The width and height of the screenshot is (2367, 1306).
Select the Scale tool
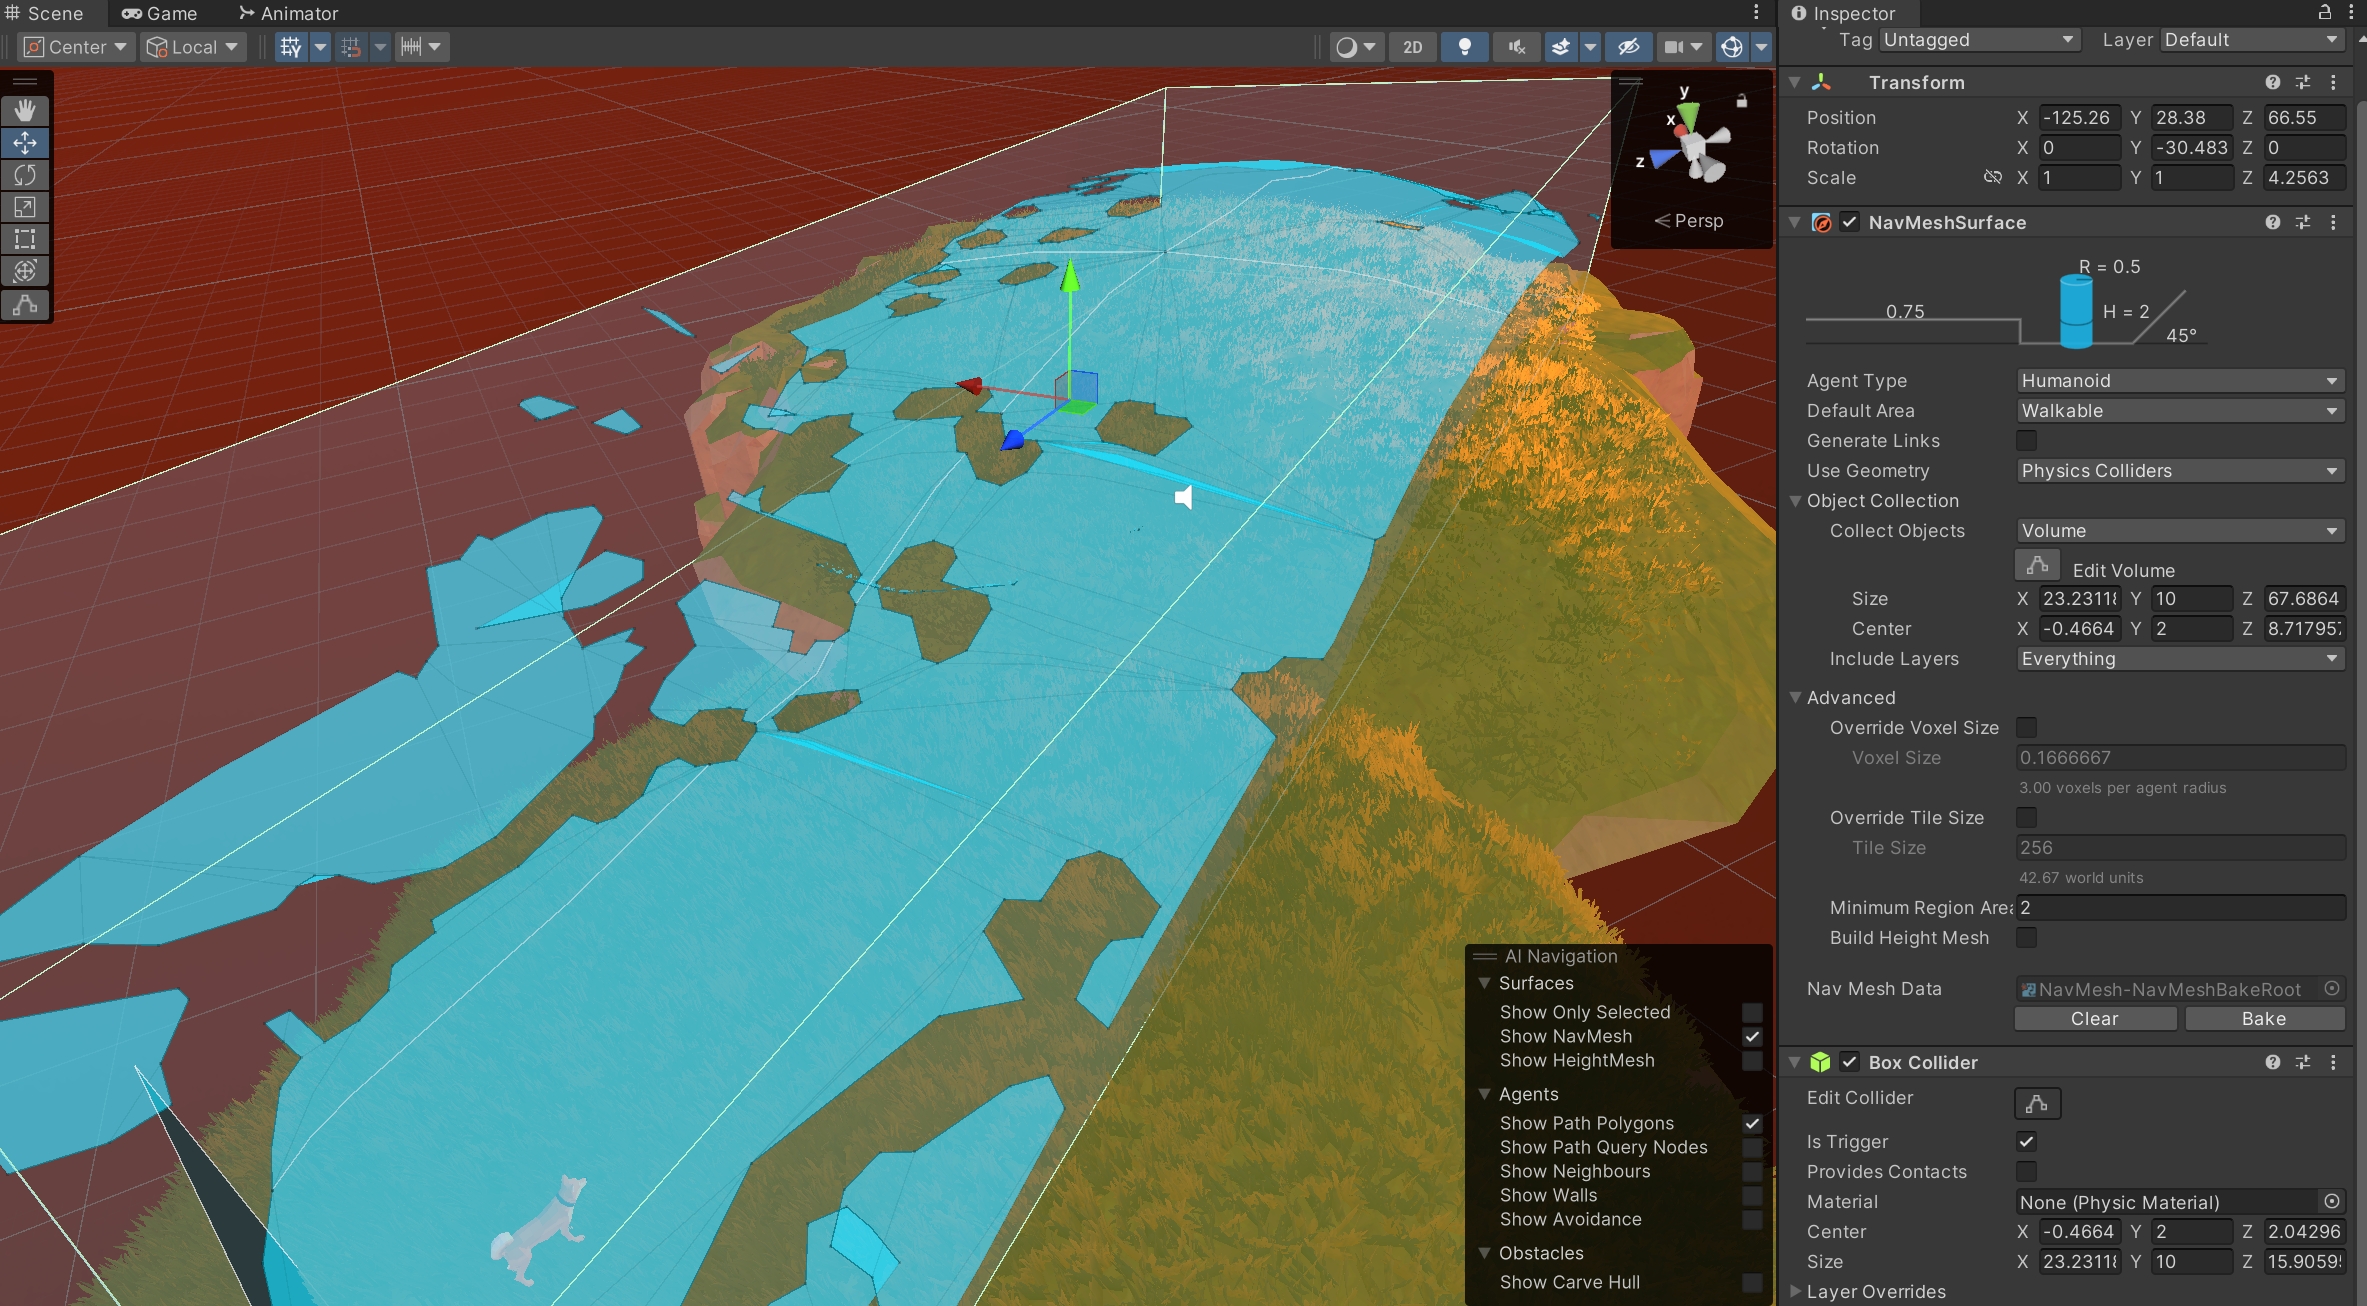tap(25, 207)
